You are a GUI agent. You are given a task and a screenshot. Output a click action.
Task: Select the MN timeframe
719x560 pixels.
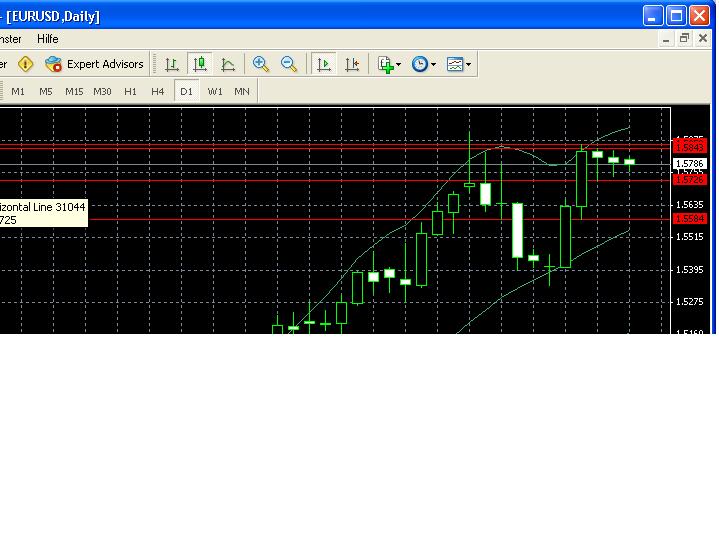coord(242,91)
